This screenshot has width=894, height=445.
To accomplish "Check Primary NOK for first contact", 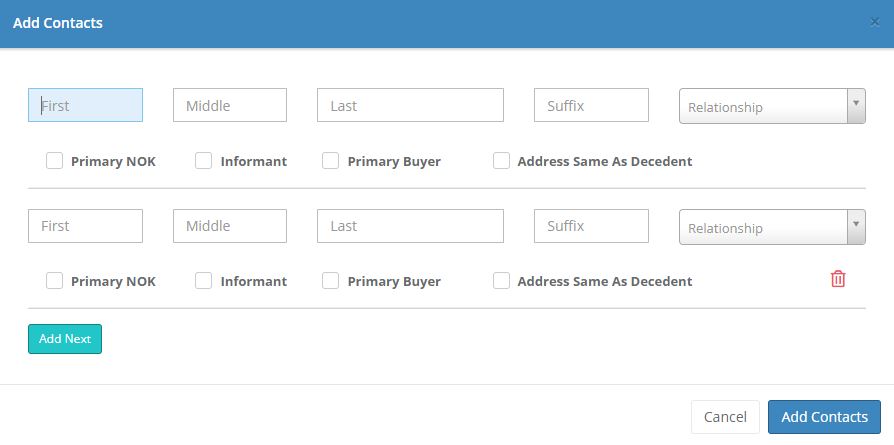I will coord(55,161).
